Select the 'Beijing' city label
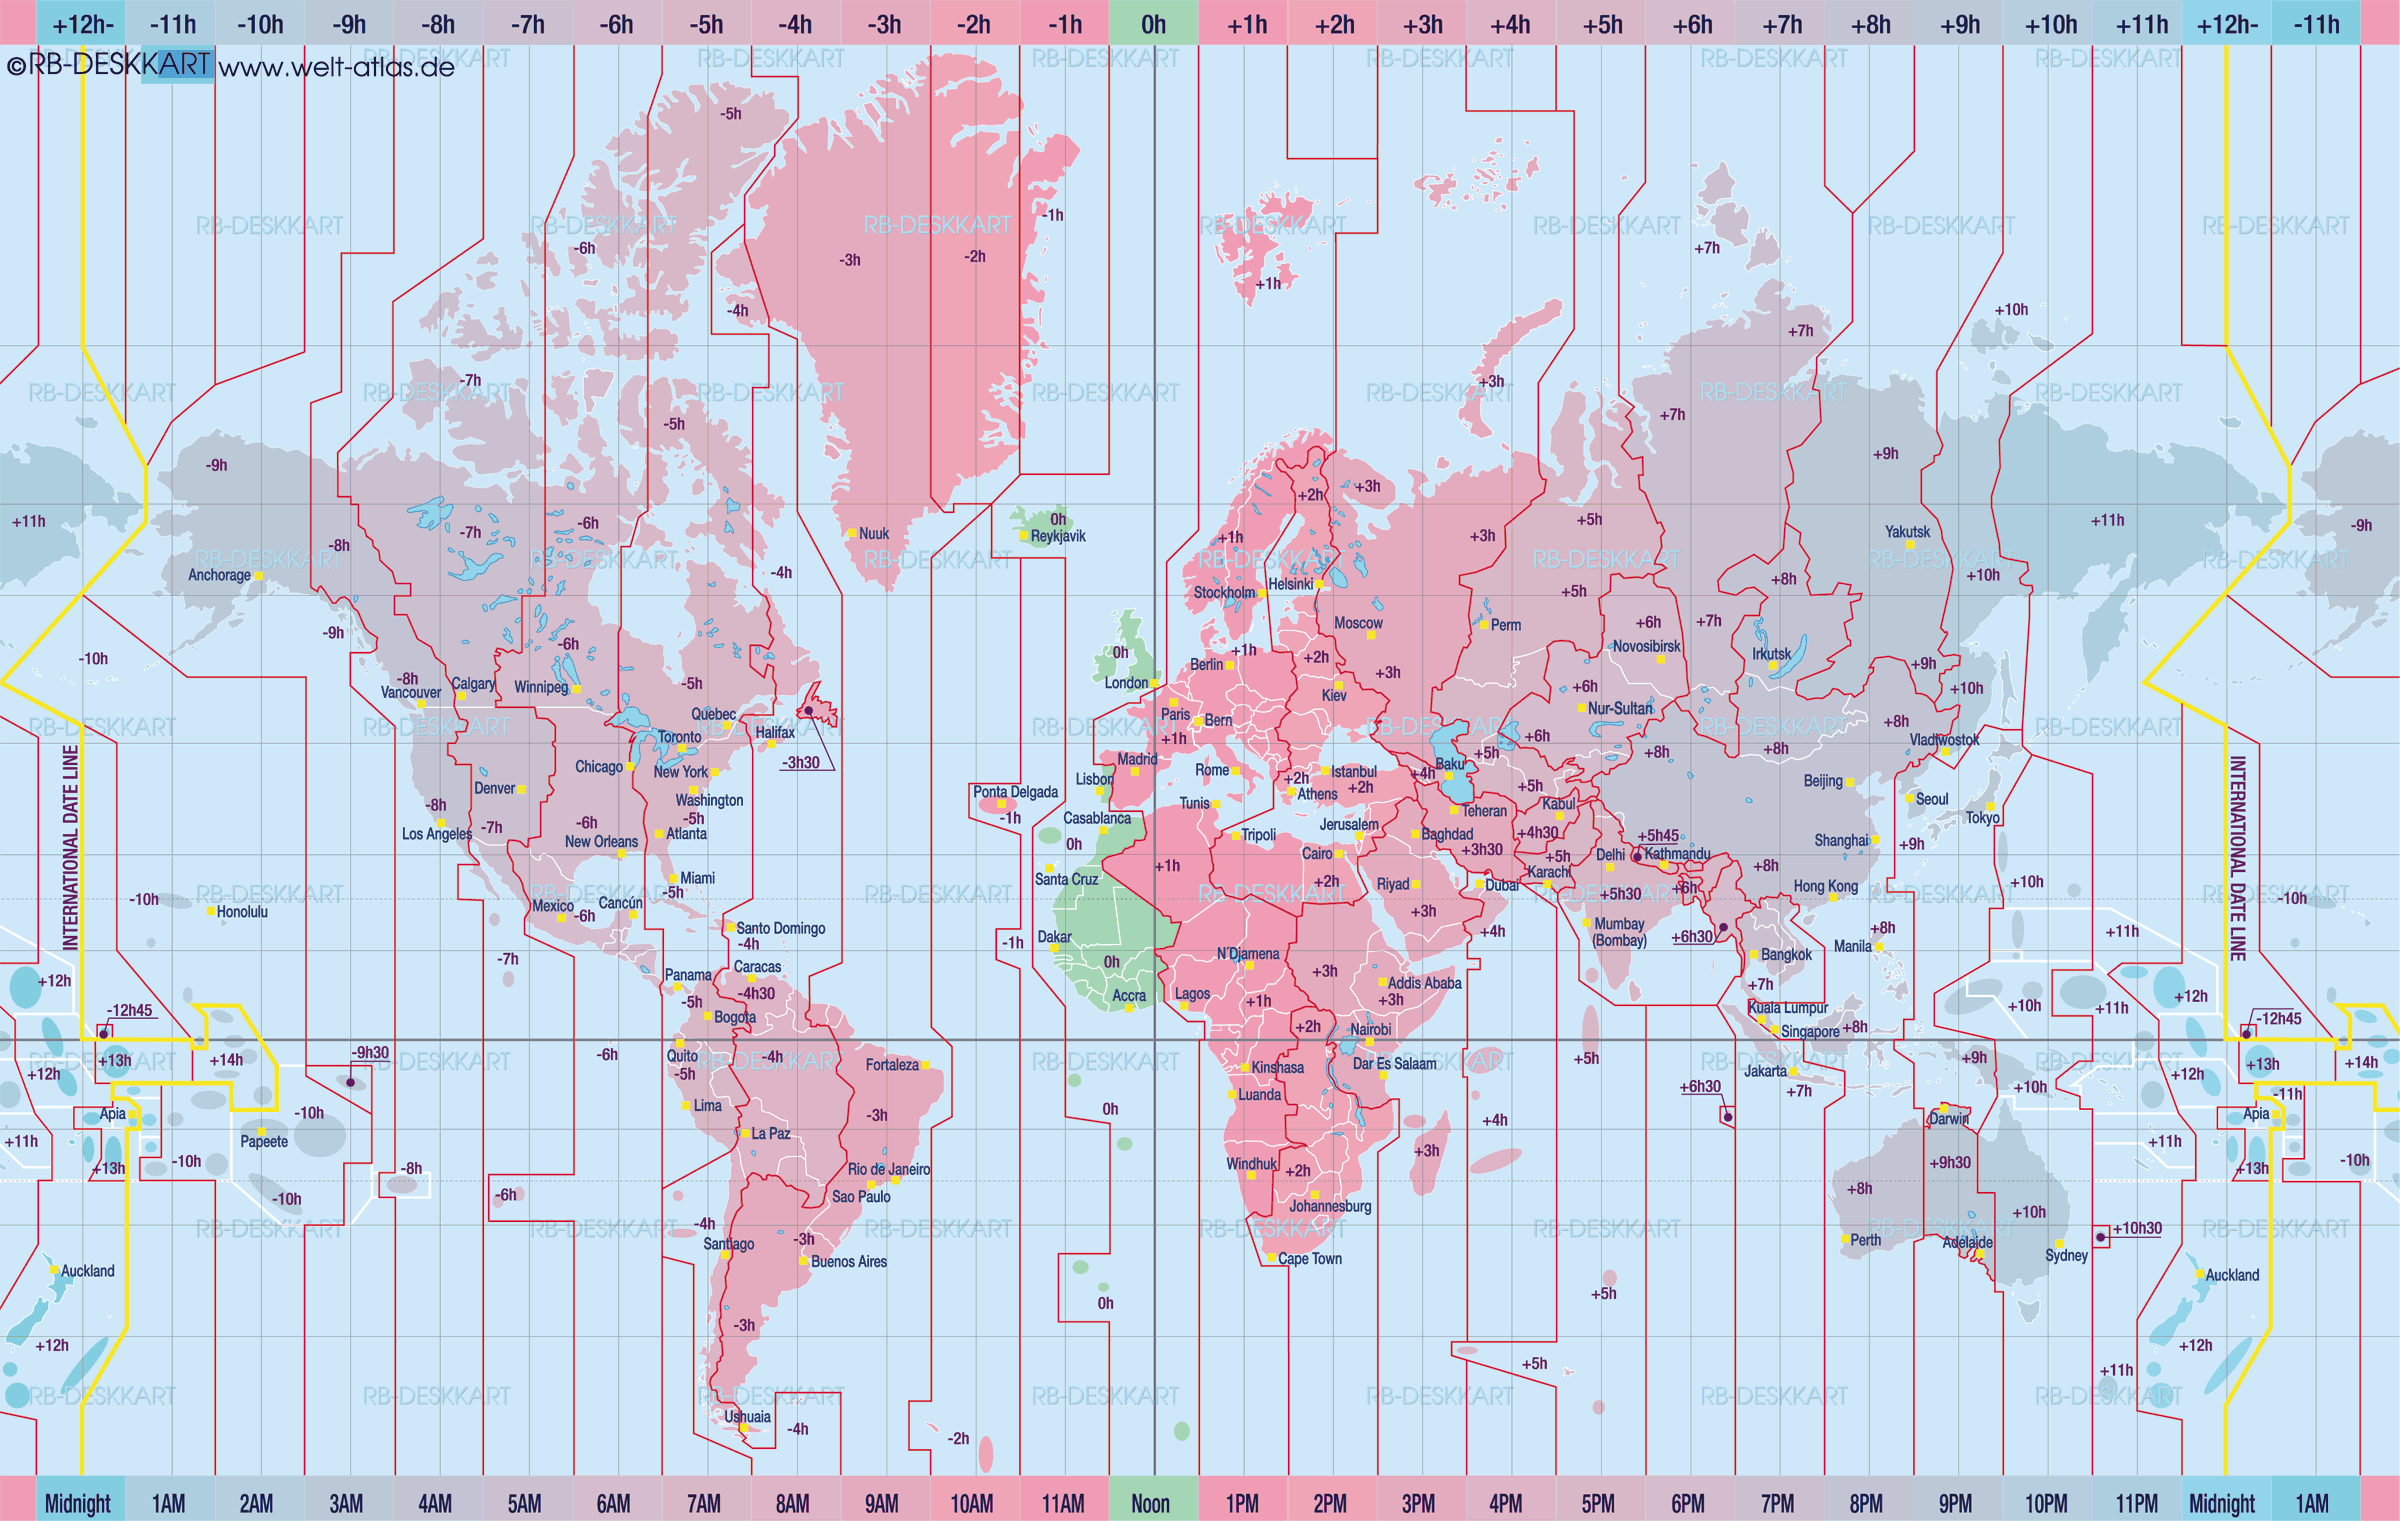2400x1521 pixels. click(1823, 781)
